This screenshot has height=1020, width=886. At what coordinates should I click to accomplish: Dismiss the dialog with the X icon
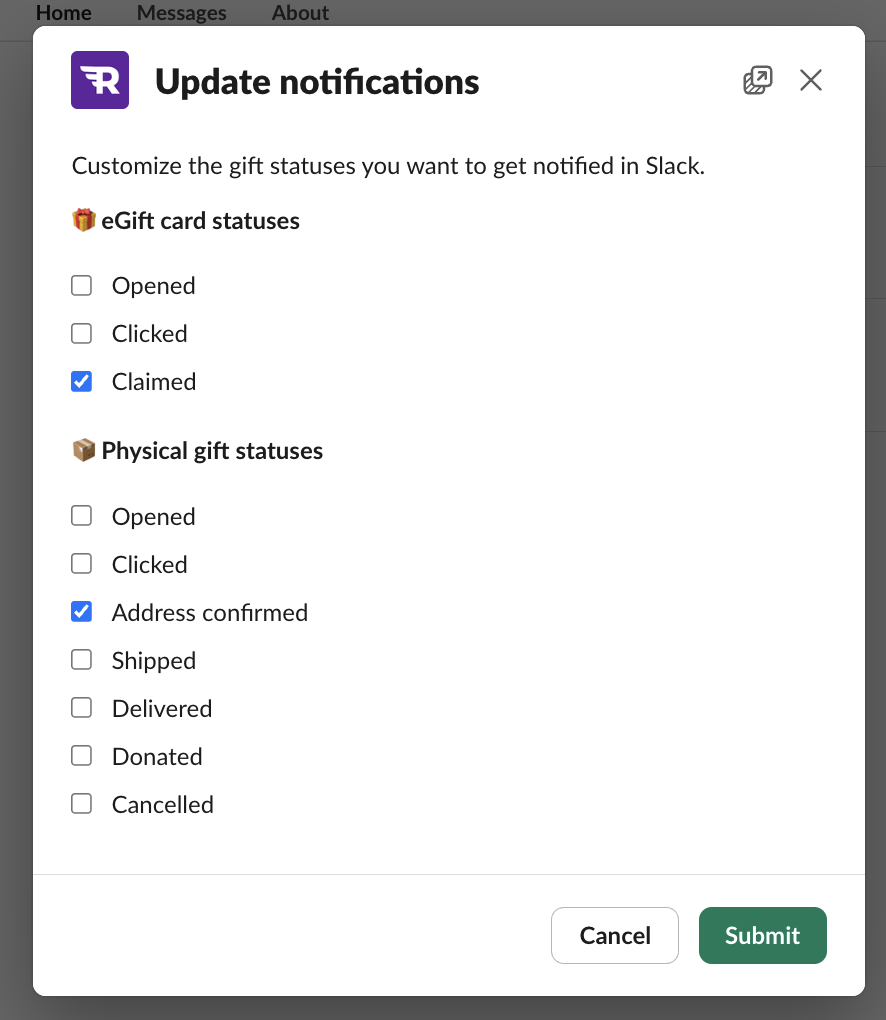810,79
